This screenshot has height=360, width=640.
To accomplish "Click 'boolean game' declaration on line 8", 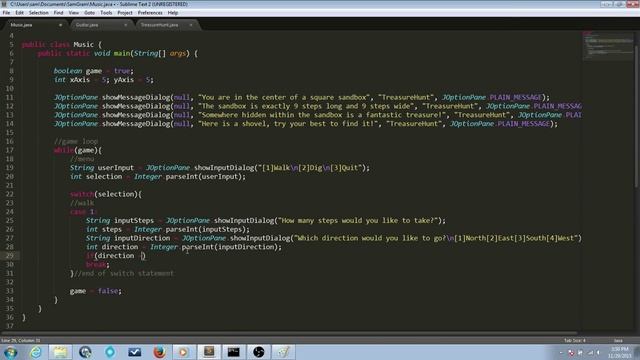I will click(78, 71).
